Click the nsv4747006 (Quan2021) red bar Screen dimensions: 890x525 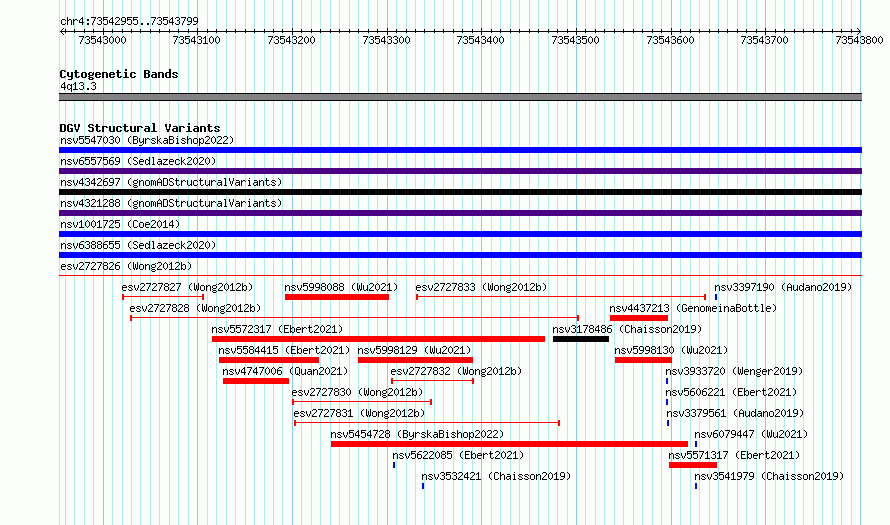(255, 381)
